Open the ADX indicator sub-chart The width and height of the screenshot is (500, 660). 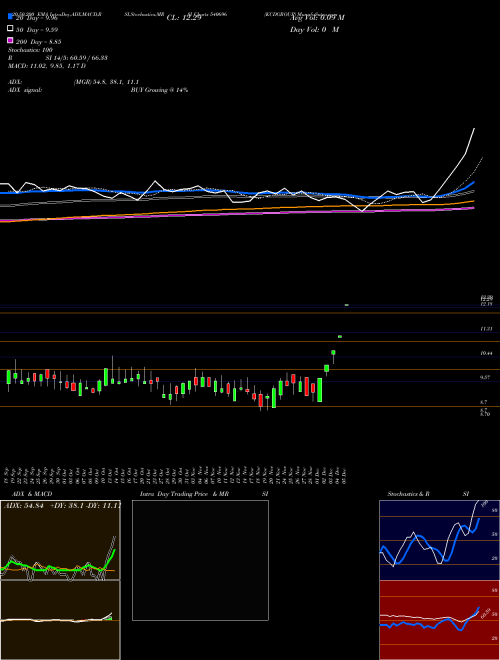60,540
